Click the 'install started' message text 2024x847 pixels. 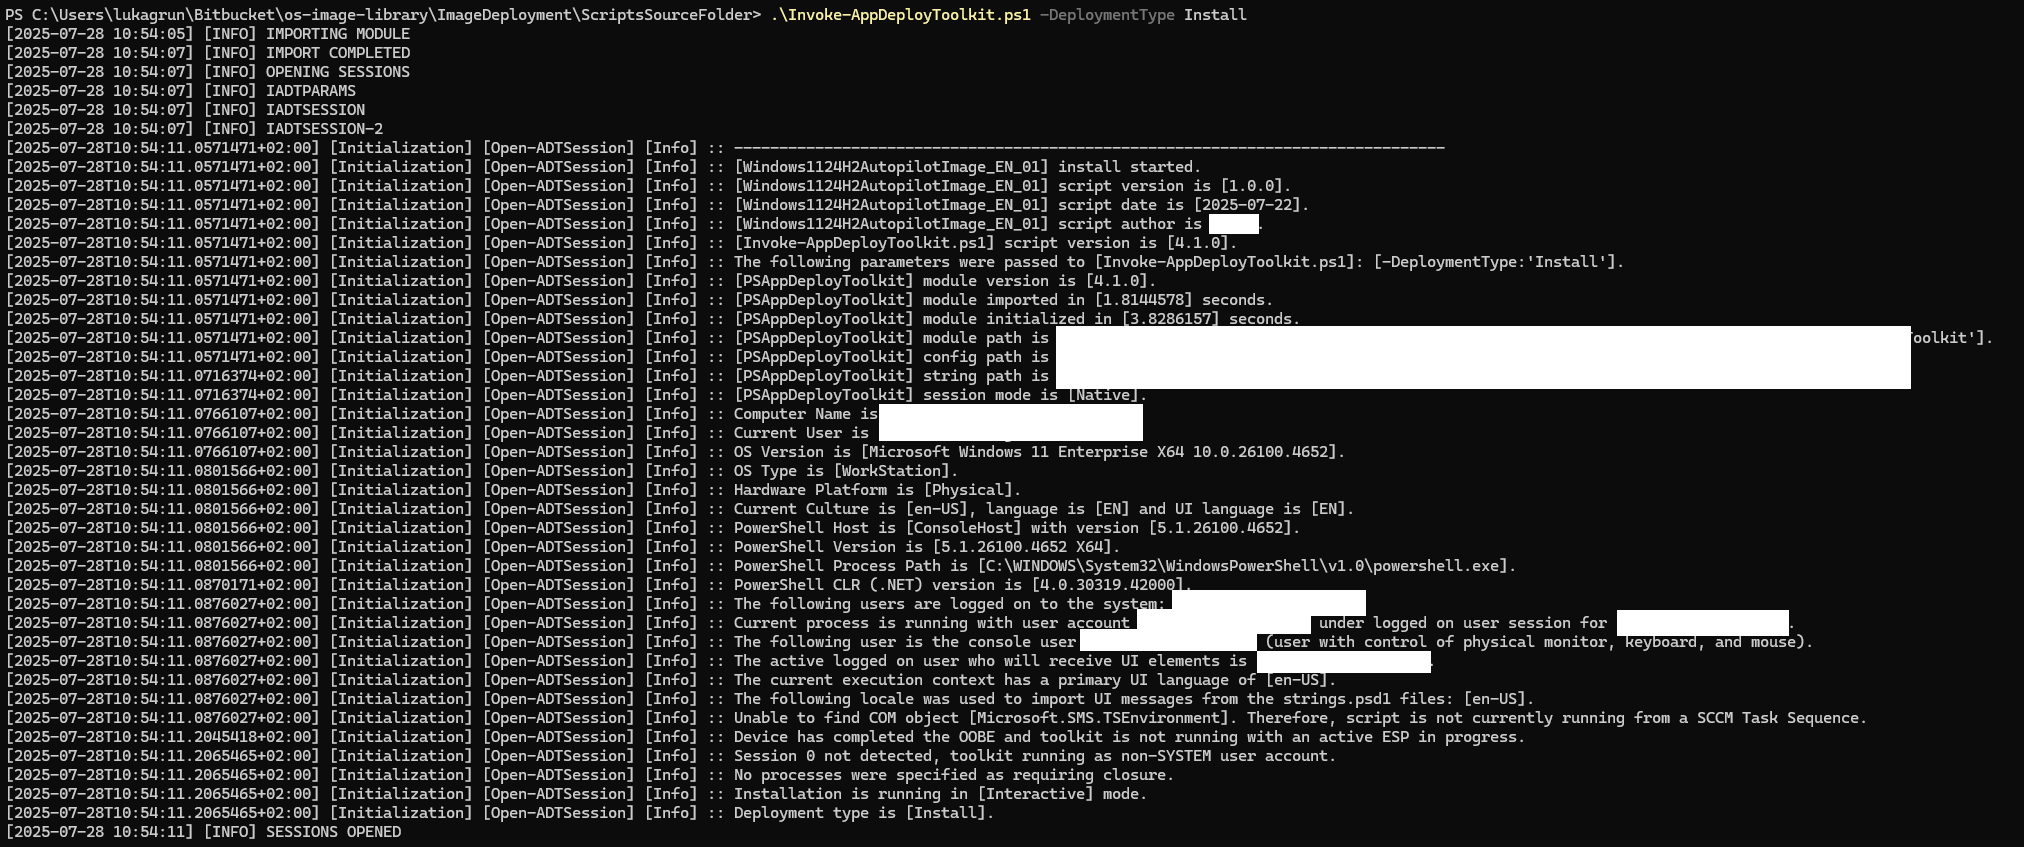[1129, 167]
